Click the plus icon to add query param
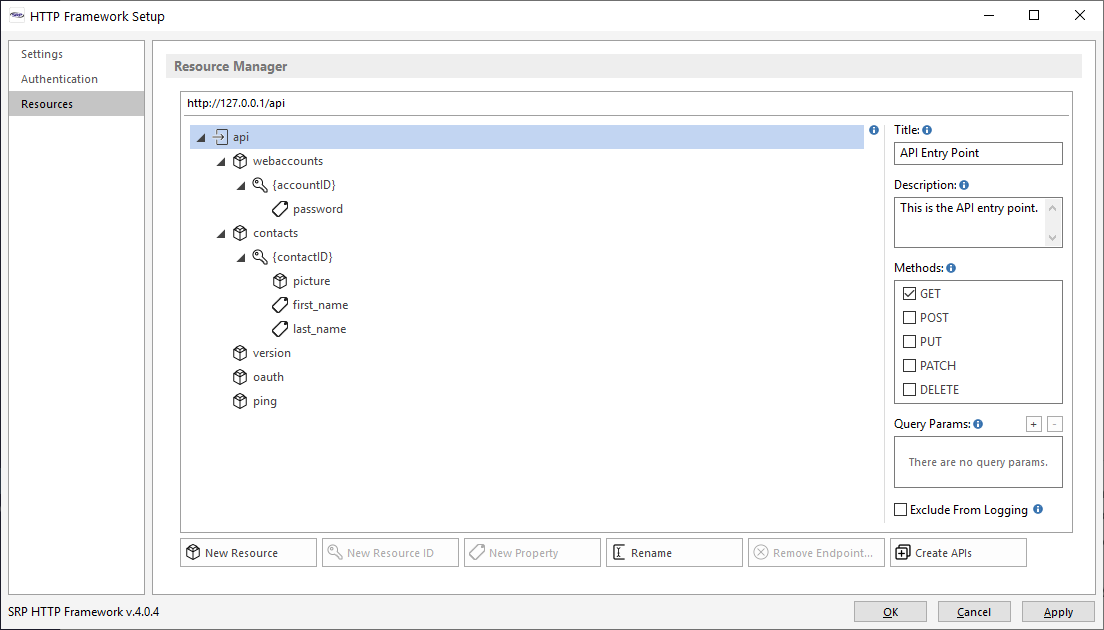The image size is (1104, 630). point(1034,424)
